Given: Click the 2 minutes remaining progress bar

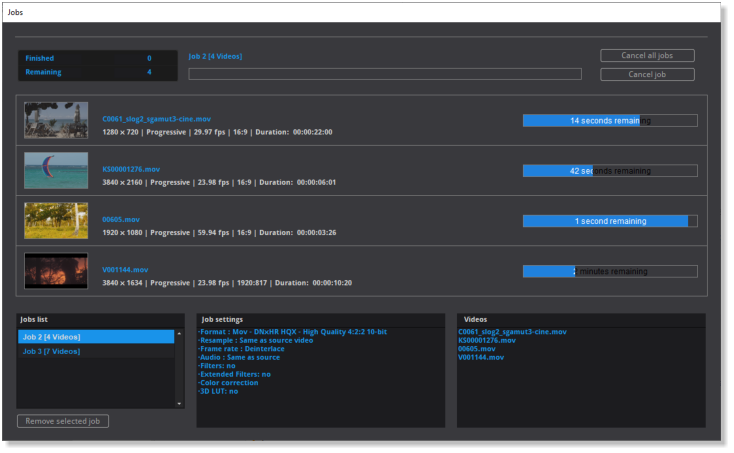Looking at the screenshot, I should [x=610, y=271].
